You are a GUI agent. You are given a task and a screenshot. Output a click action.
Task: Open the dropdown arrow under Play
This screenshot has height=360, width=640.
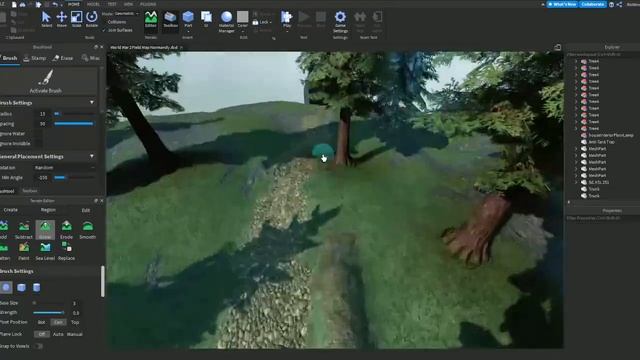pos(287,31)
